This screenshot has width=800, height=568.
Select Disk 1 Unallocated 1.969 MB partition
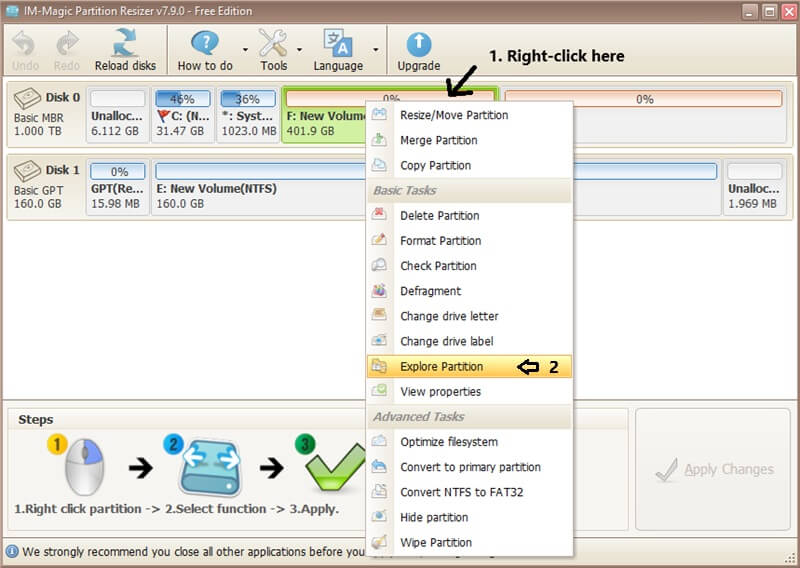tap(754, 187)
